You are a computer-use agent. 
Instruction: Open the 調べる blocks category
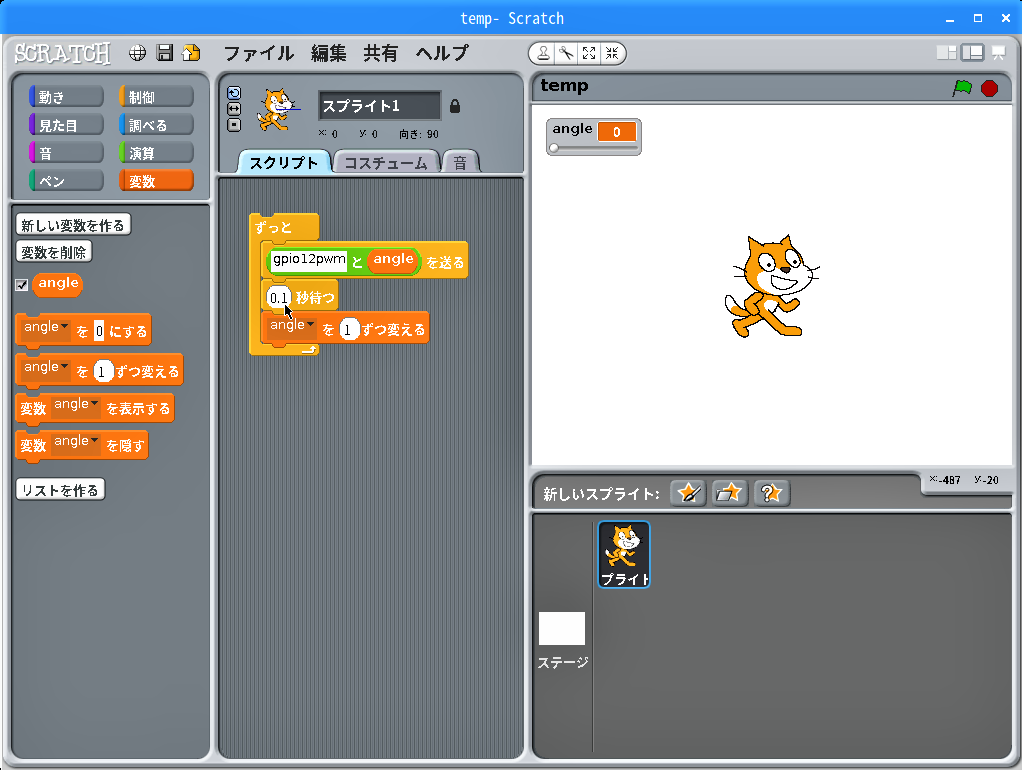(x=156, y=125)
